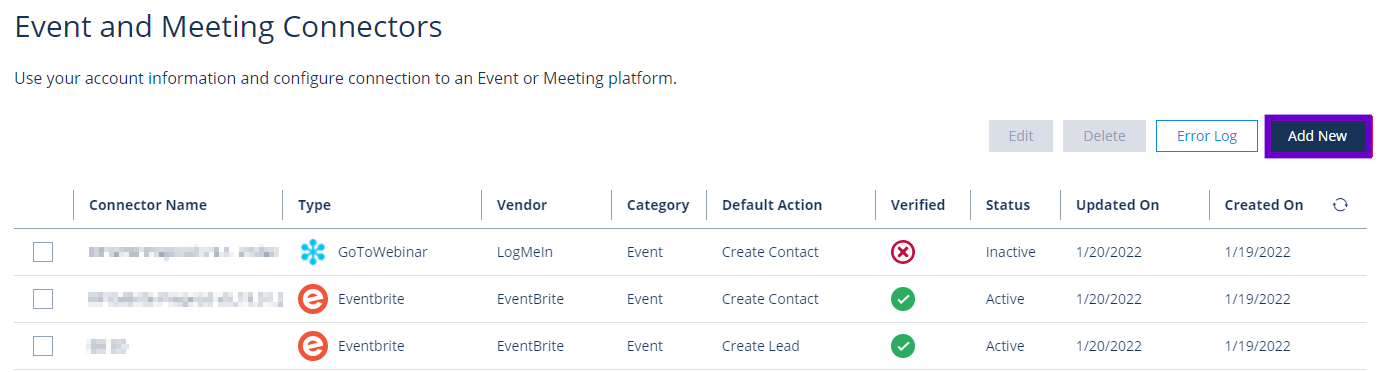
Task: Open the blurred GoToWebinar connector name
Action: pos(182,252)
